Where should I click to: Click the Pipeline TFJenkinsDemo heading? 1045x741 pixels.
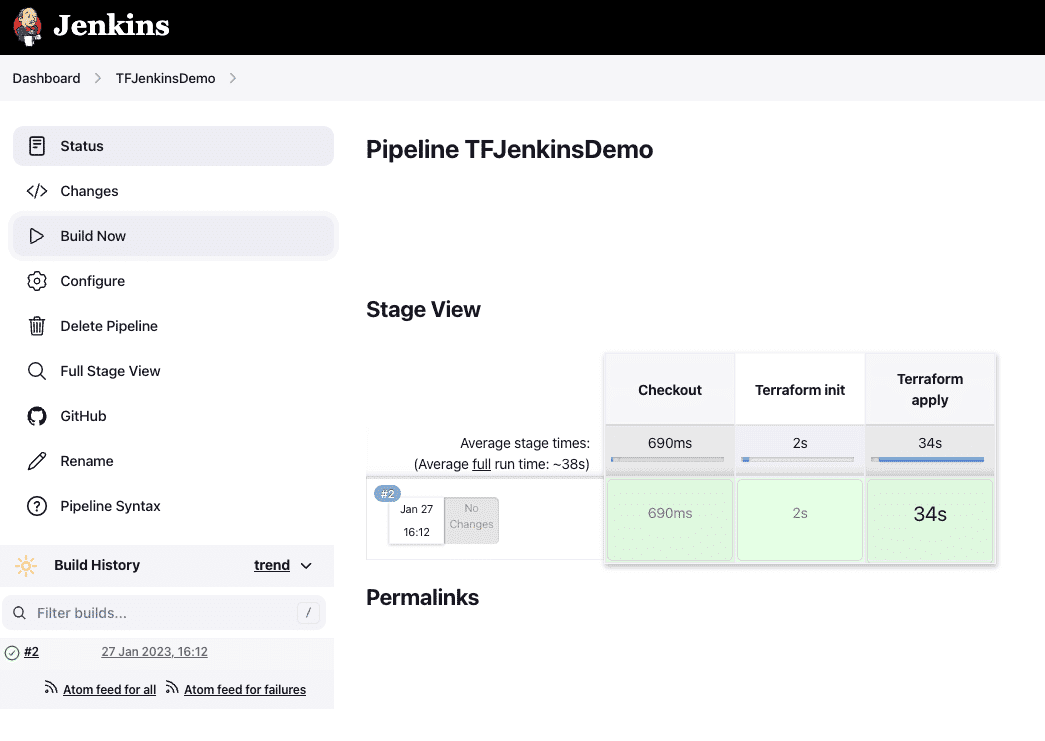[509, 150]
